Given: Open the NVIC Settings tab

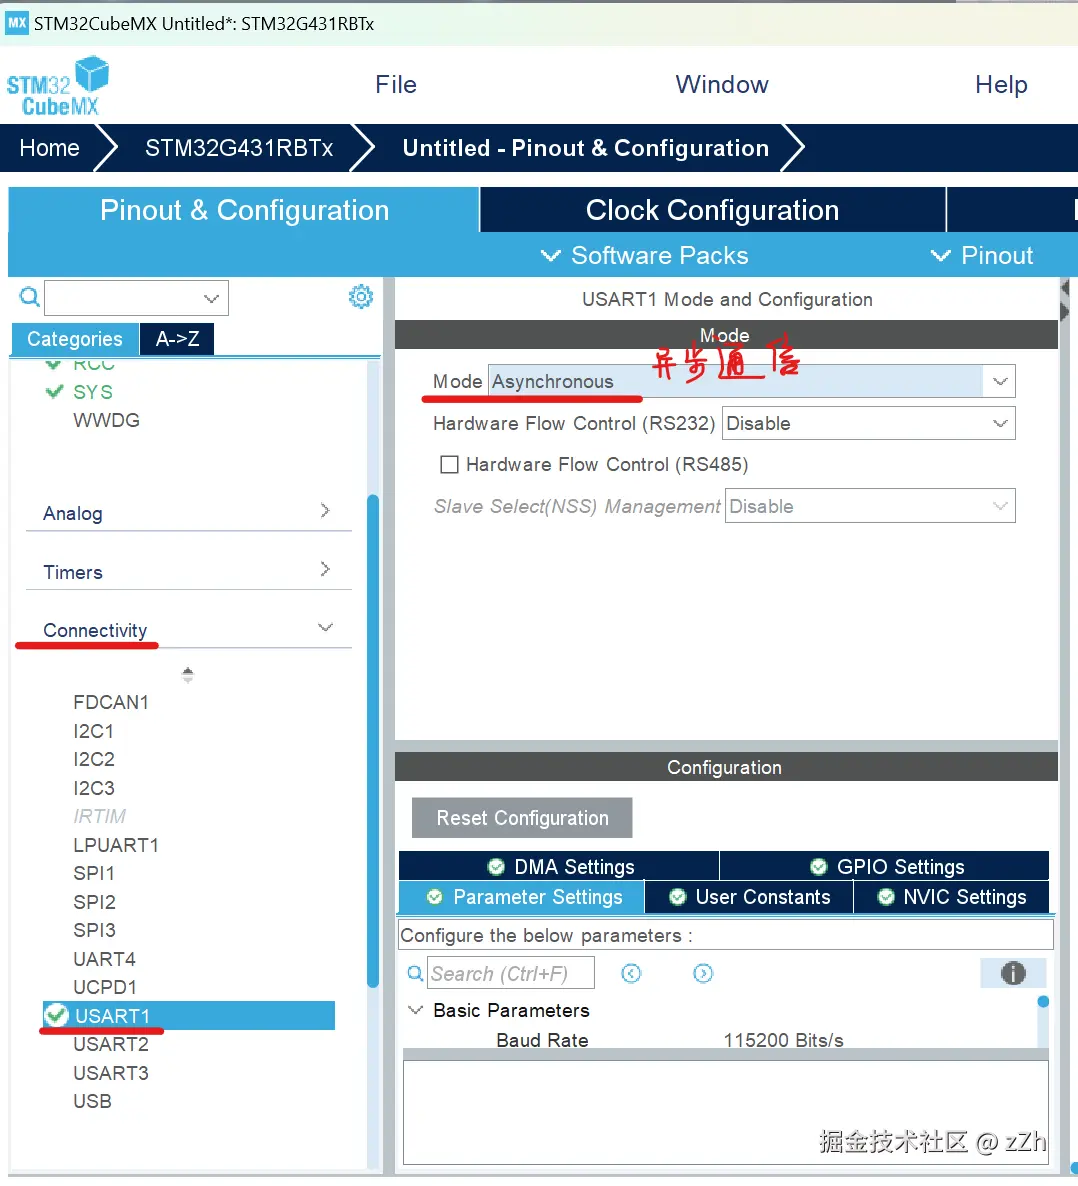Looking at the screenshot, I should (952, 897).
